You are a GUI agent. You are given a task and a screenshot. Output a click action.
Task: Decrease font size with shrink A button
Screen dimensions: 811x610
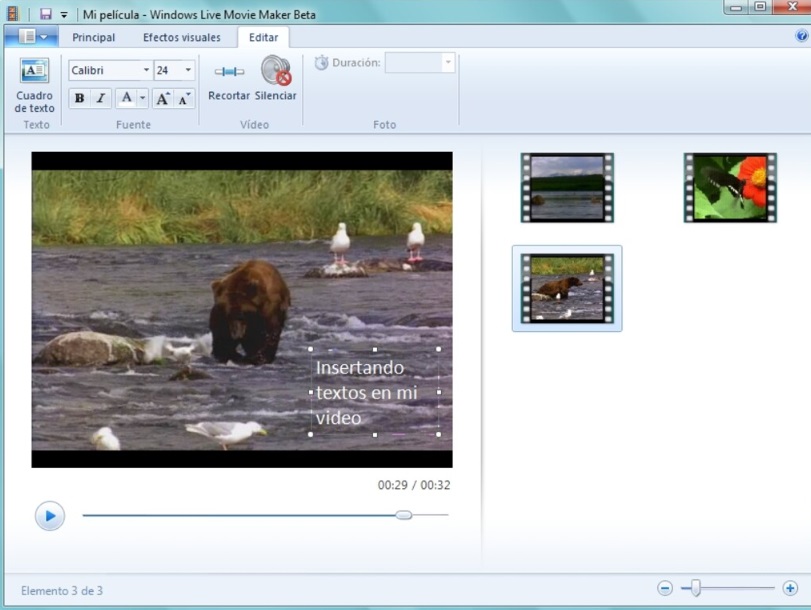185,98
